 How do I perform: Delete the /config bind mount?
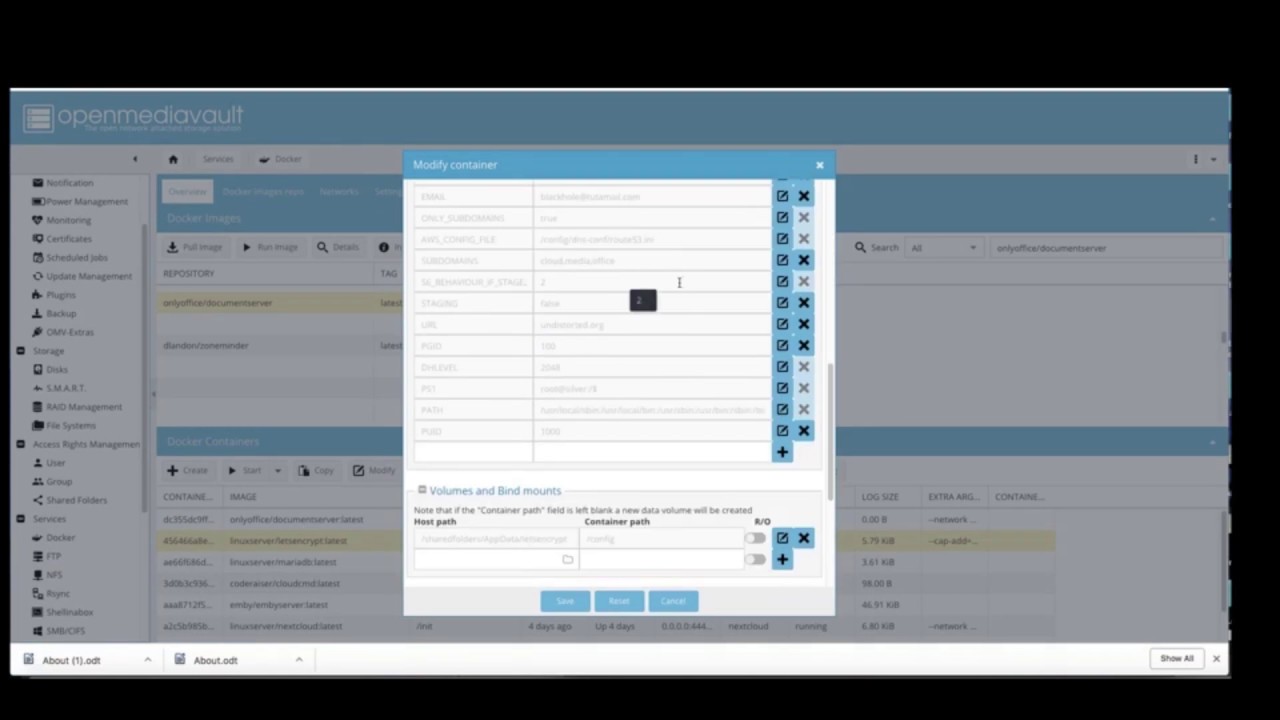pos(803,538)
